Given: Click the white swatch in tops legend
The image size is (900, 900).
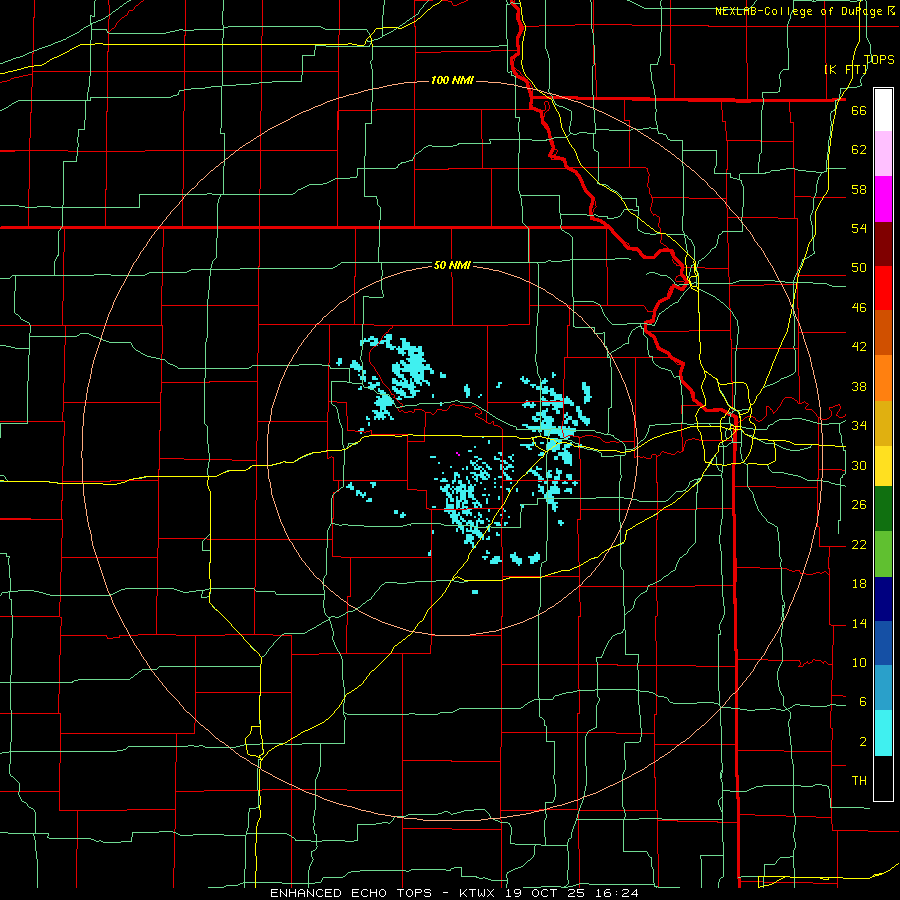Looking at the screenshot, I should (x=883, y=110).
